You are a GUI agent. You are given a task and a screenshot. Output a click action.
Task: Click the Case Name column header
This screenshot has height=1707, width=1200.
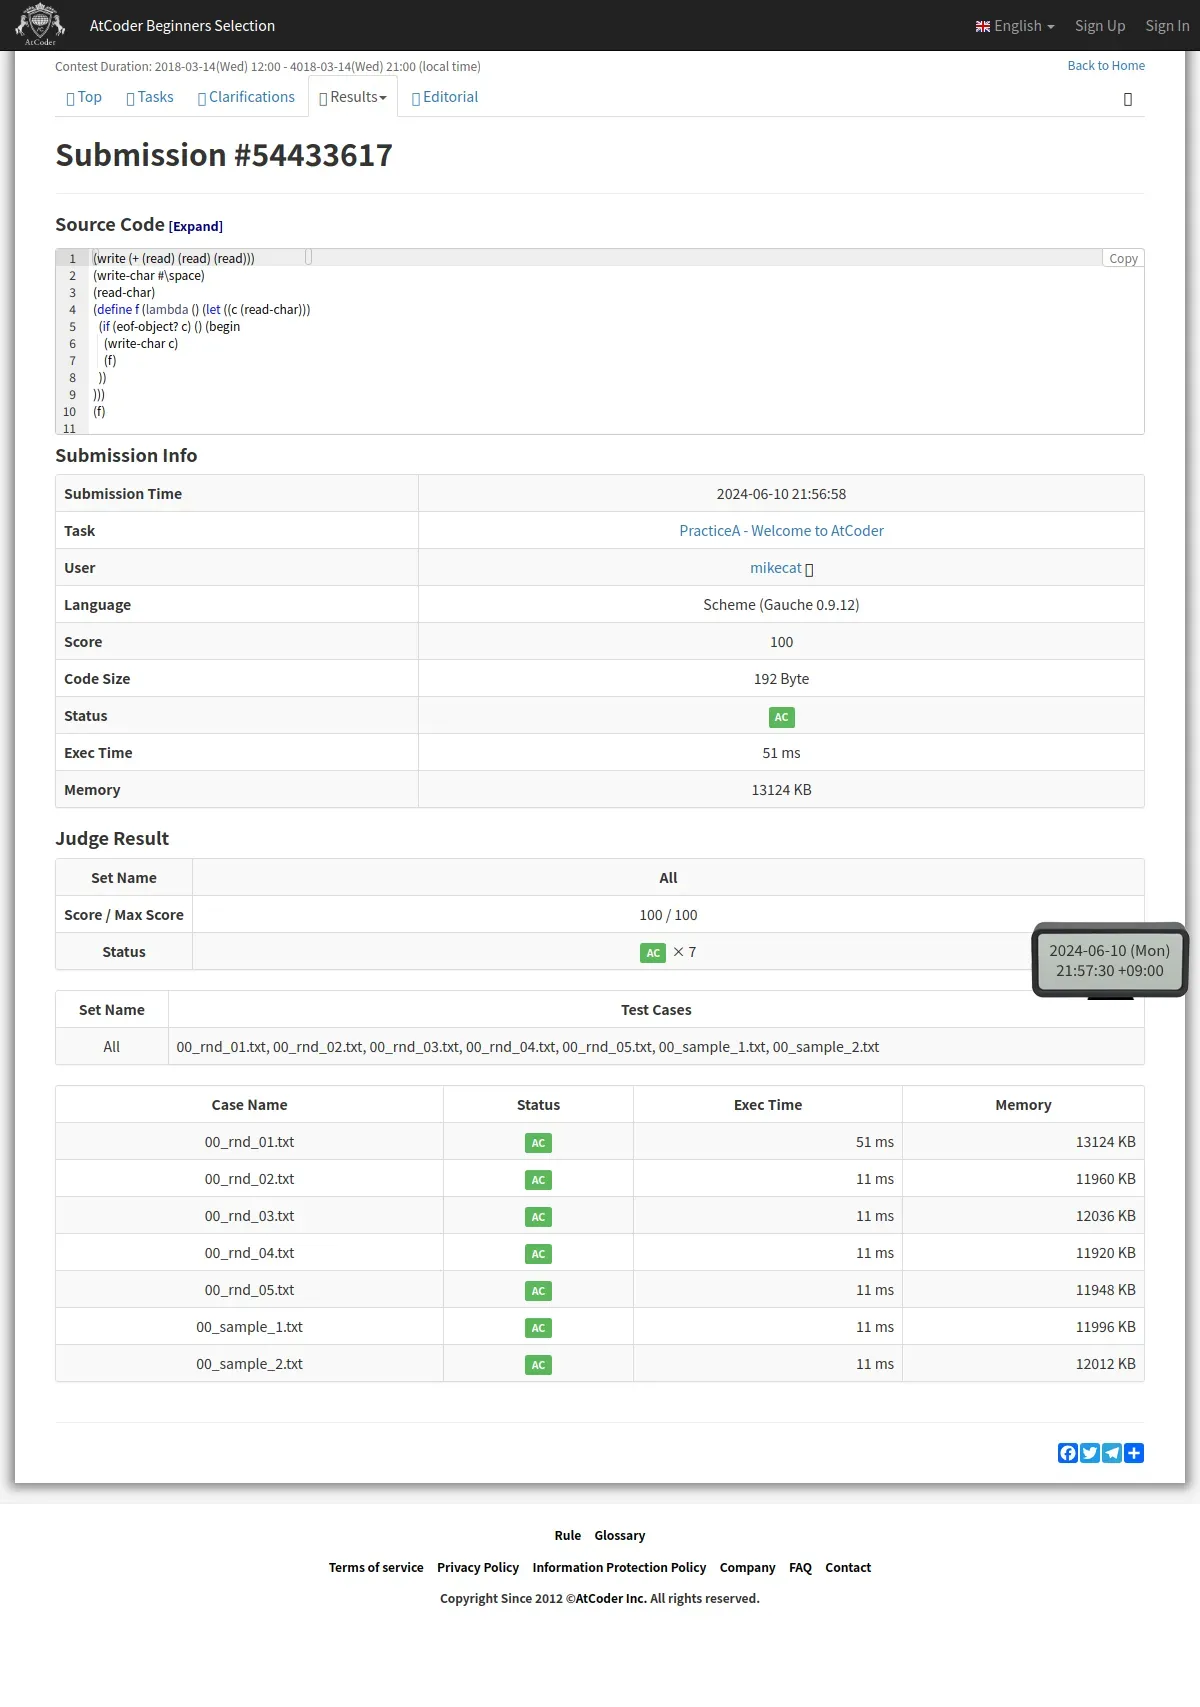click(x=249, y=1105)
